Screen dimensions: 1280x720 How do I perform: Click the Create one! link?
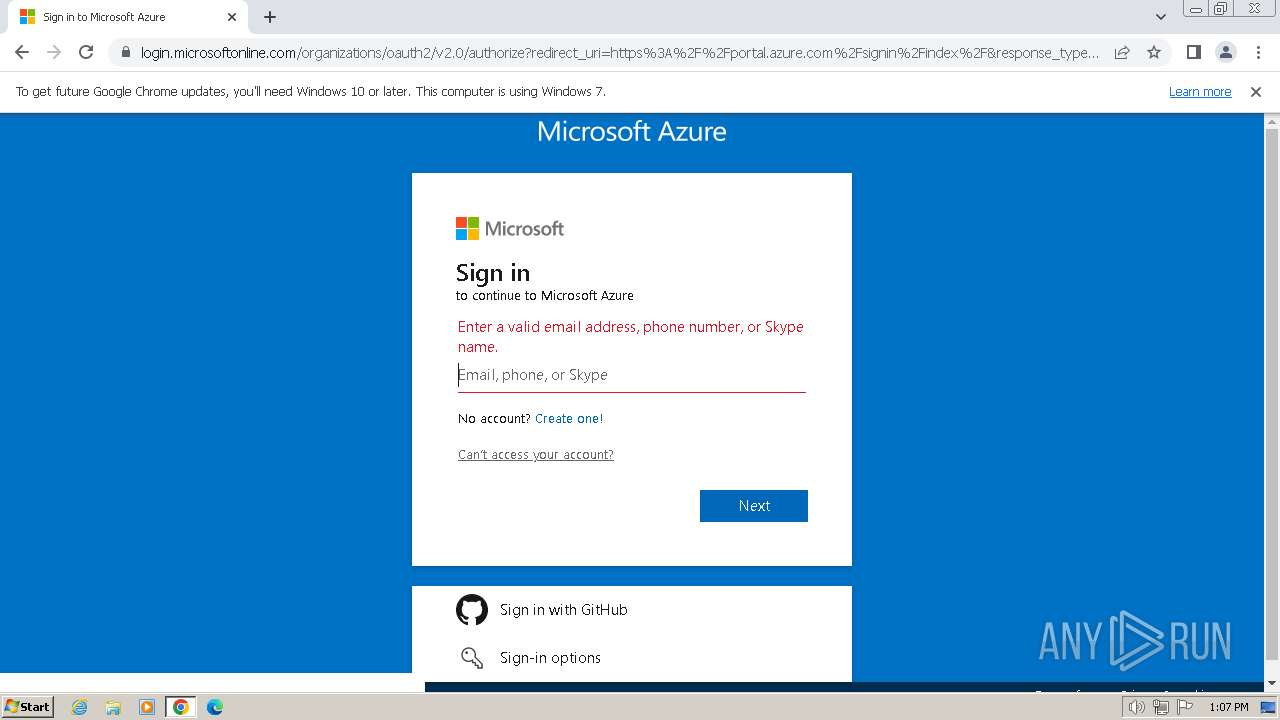pyautogui.click(x=569, y=419)
